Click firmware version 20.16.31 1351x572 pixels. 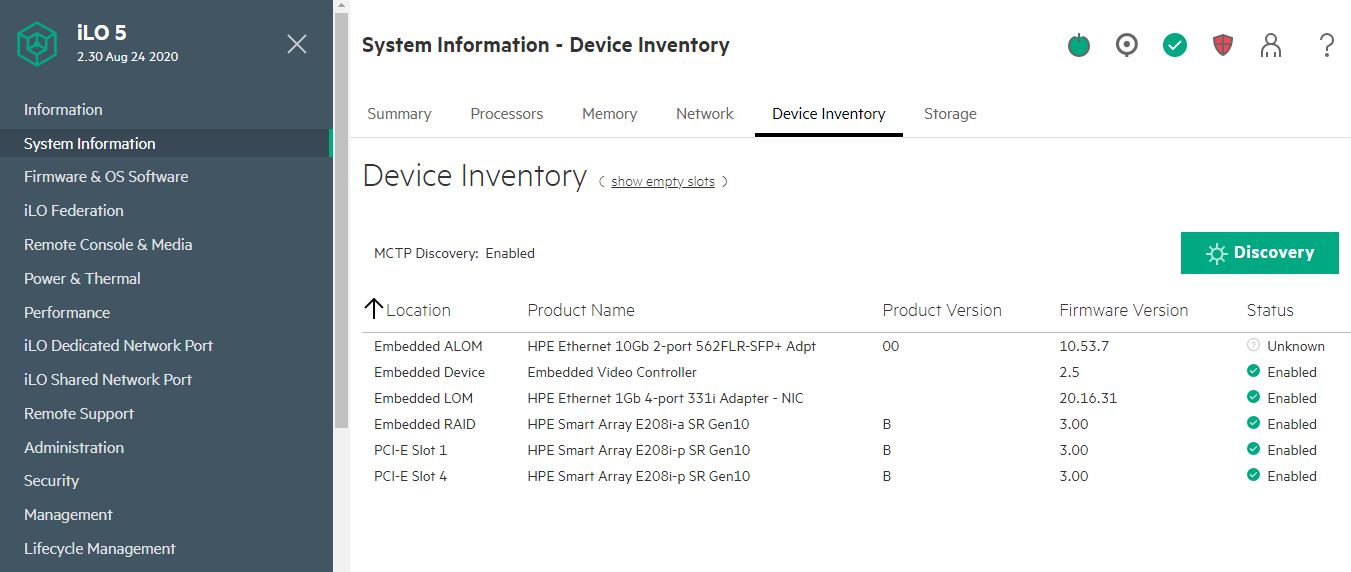tap(1088, 398)
